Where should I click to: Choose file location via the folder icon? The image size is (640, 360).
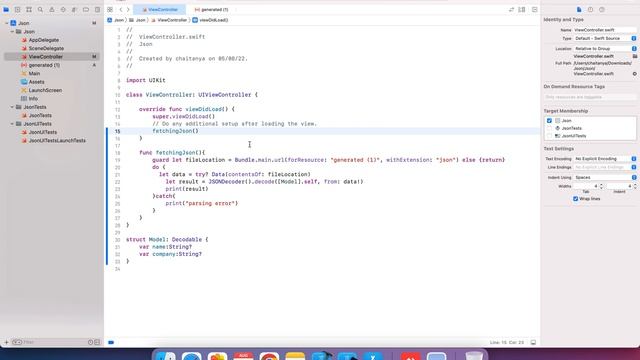(x=635, y=56)
